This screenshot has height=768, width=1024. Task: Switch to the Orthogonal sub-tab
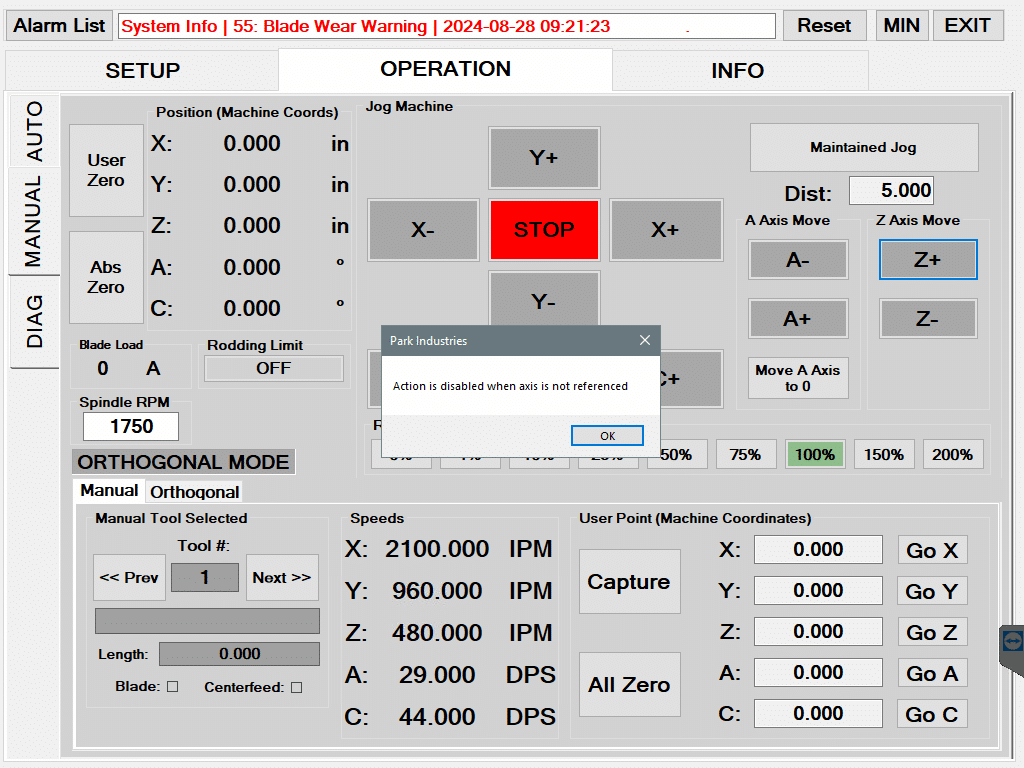195,492
